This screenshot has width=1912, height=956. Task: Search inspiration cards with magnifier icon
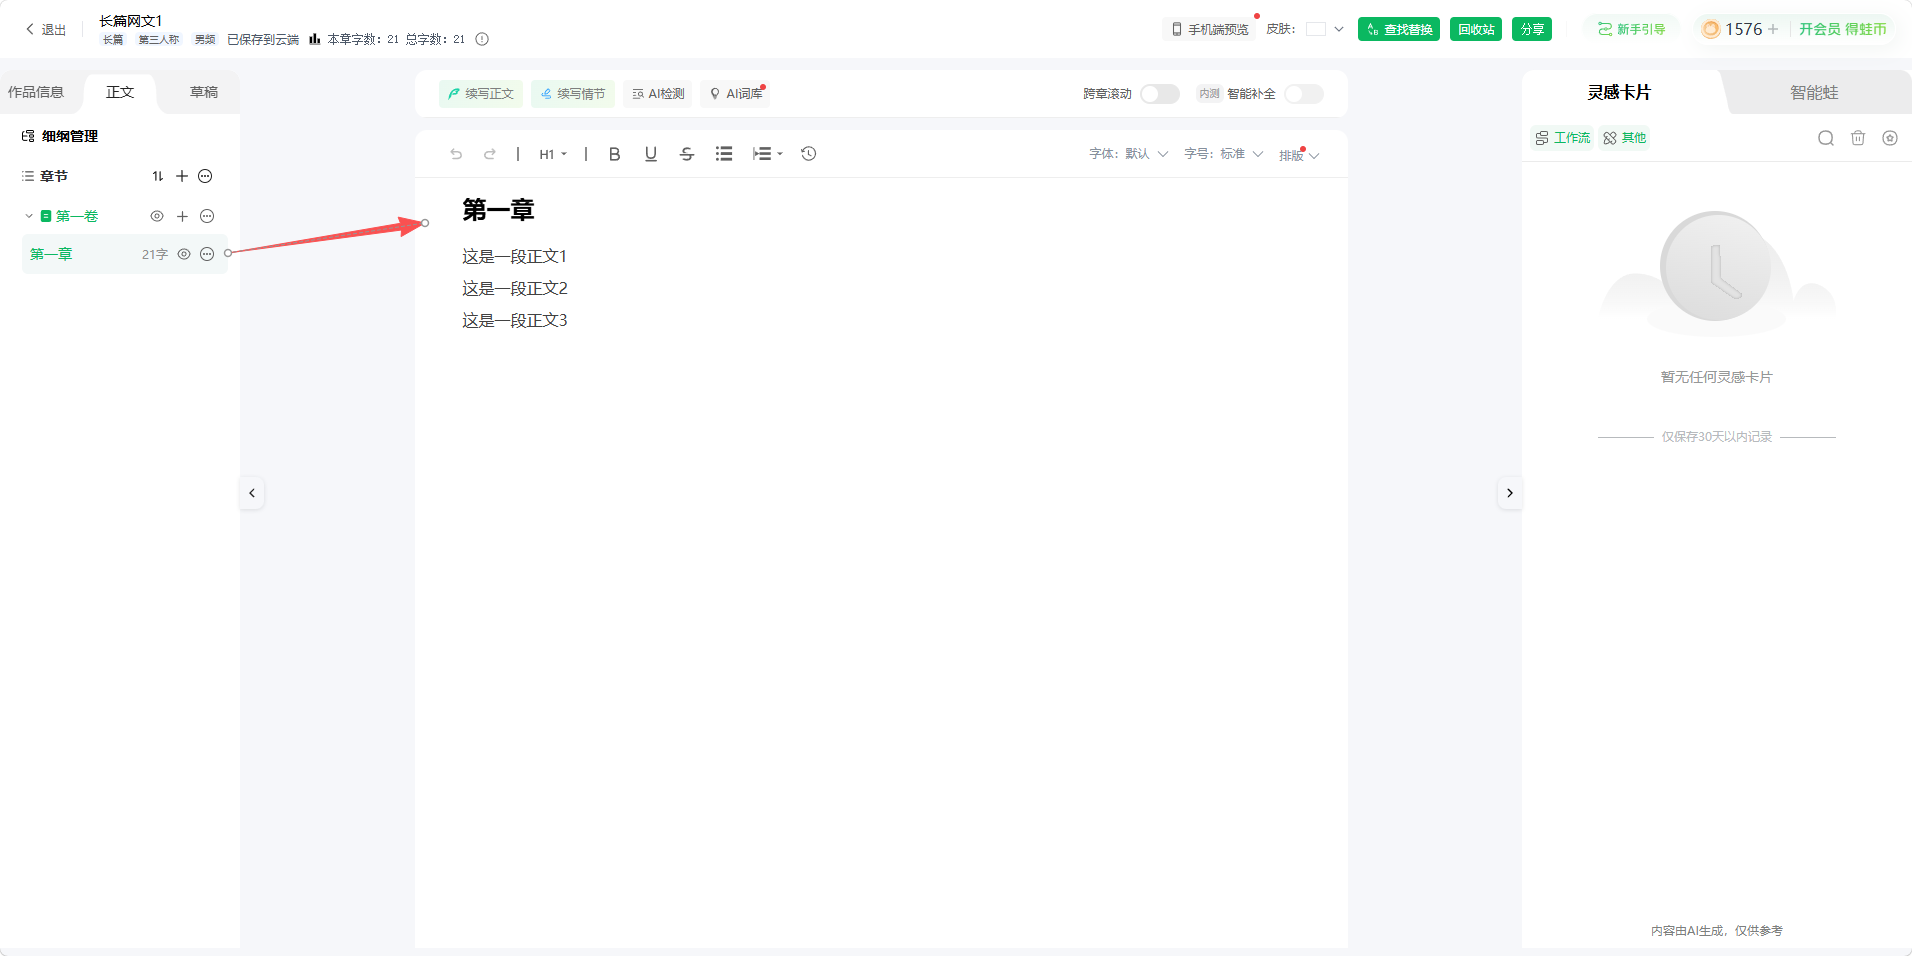pos(1826,138)
